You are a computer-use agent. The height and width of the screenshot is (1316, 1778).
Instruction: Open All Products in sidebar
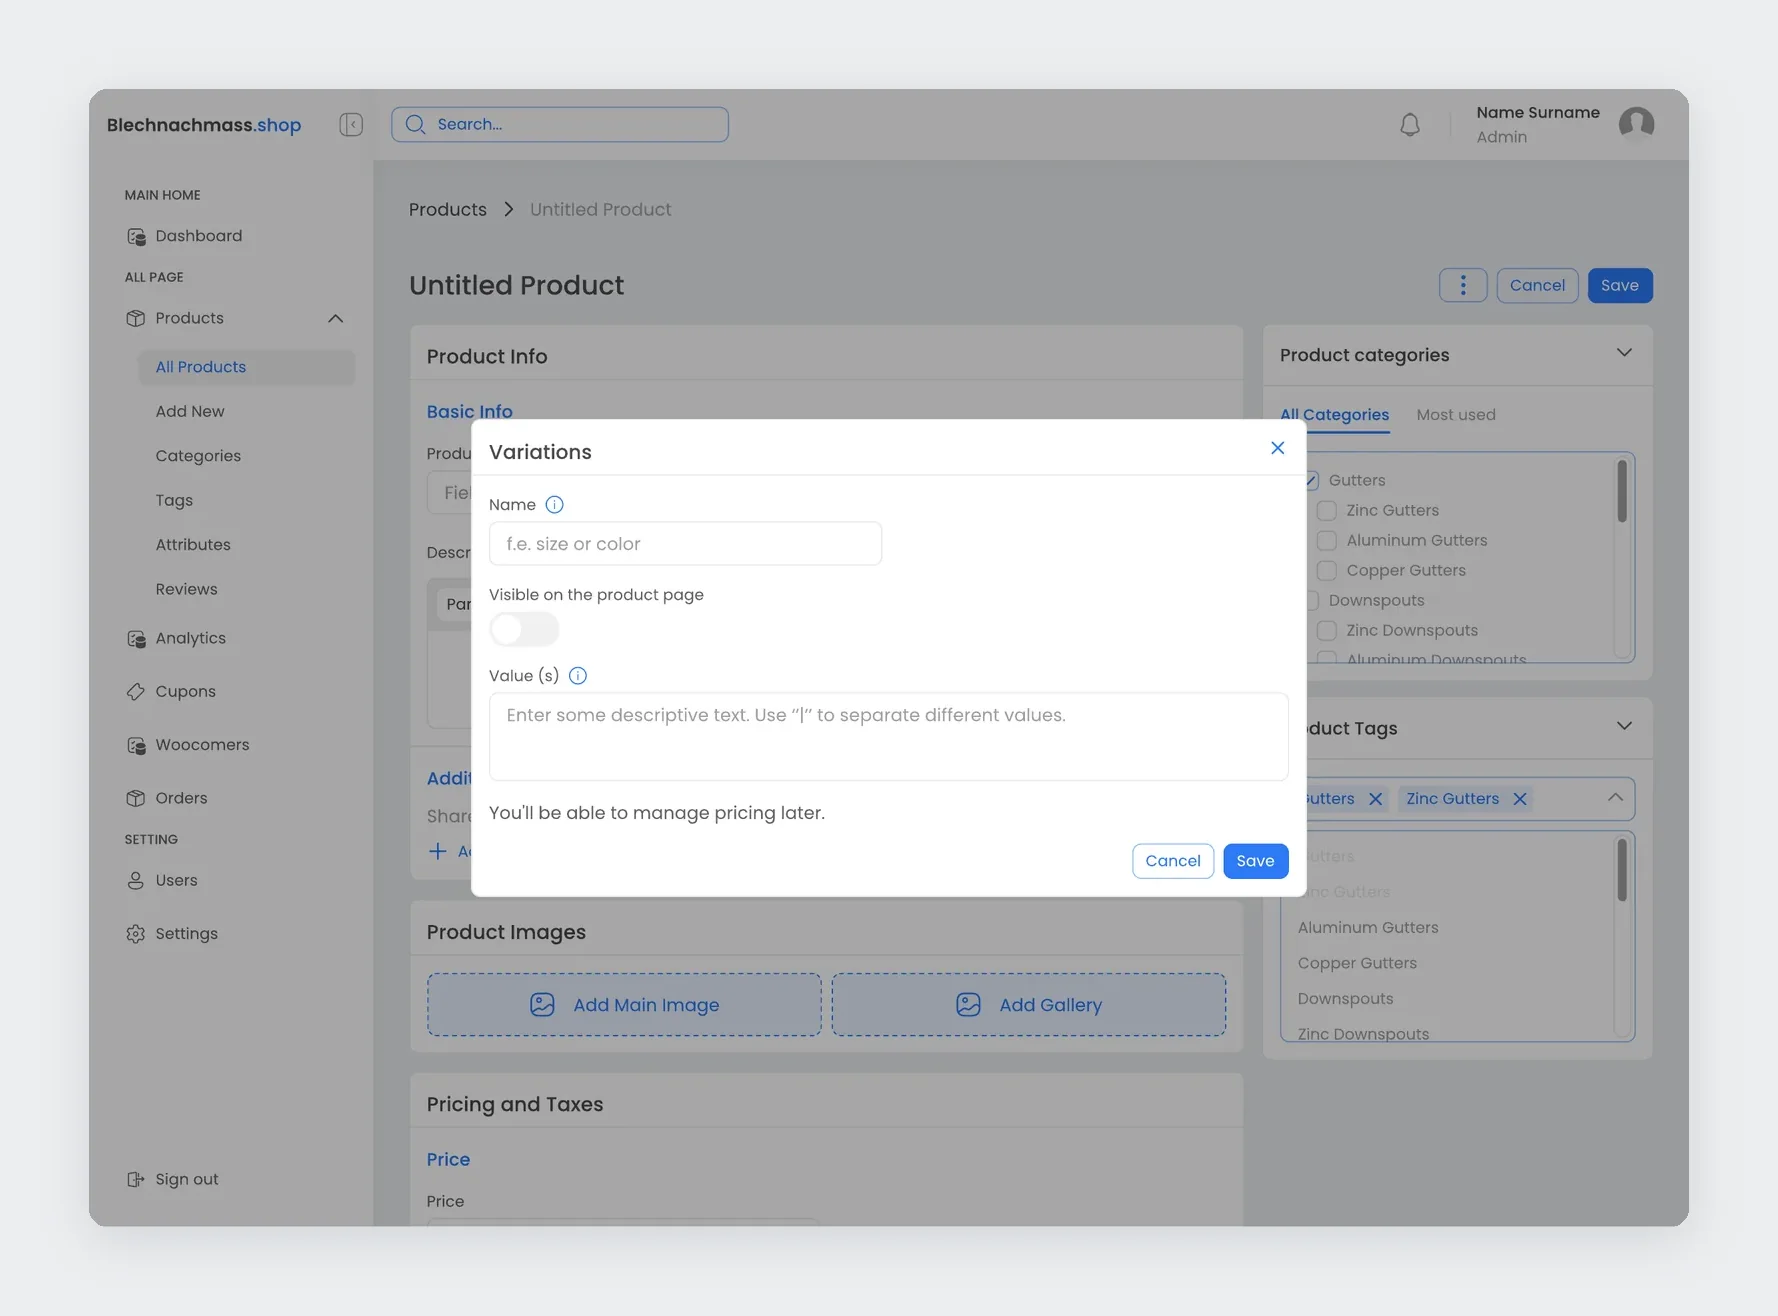point(246,367)
